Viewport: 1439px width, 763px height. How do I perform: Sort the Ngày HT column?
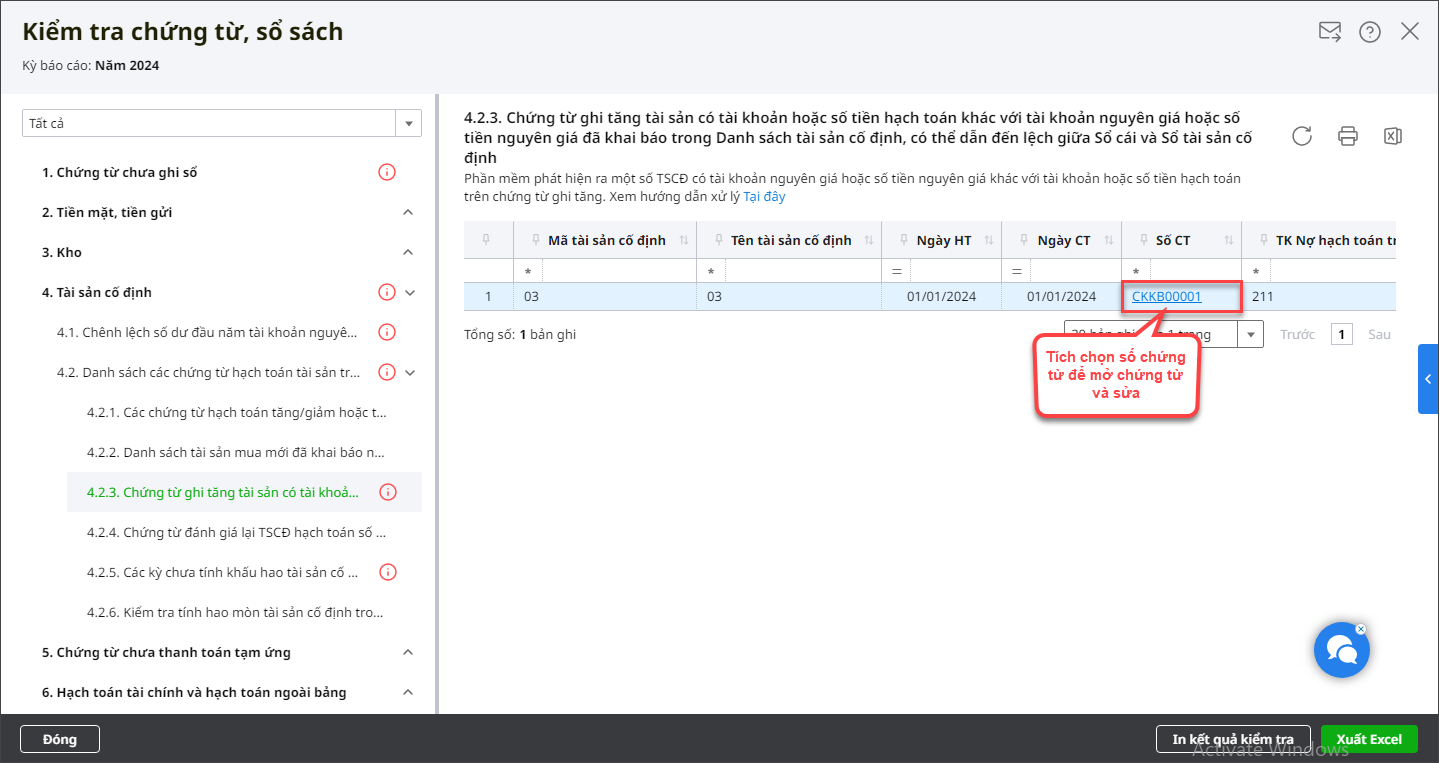click(x=989, y=241)
